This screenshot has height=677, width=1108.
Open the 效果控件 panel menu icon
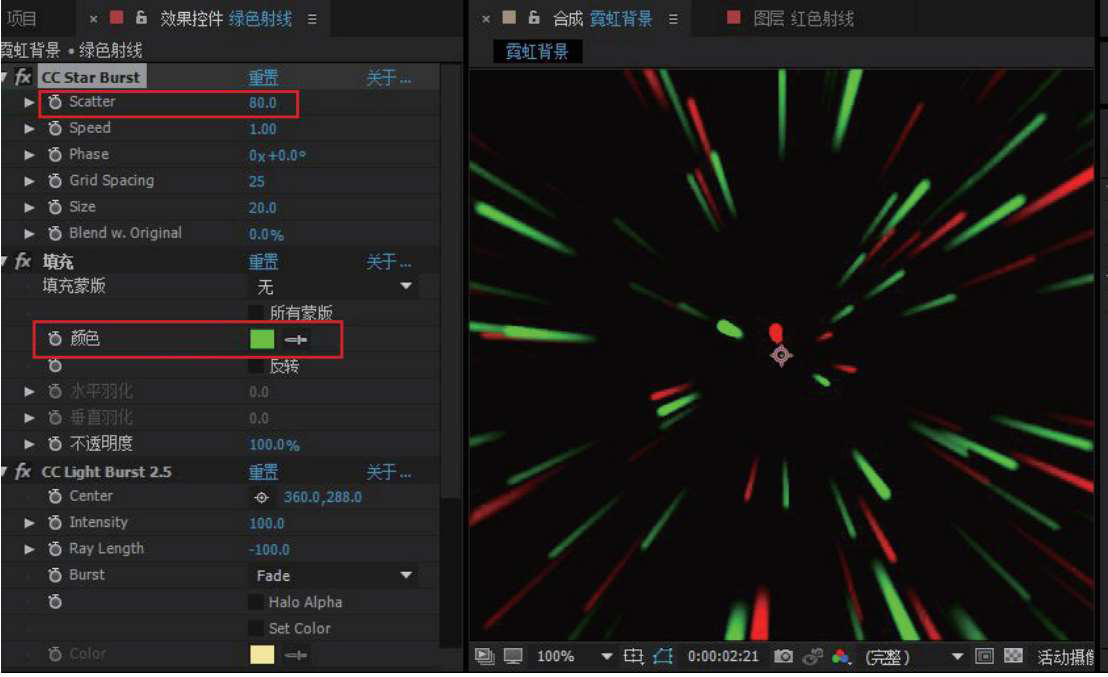[312, 19]
